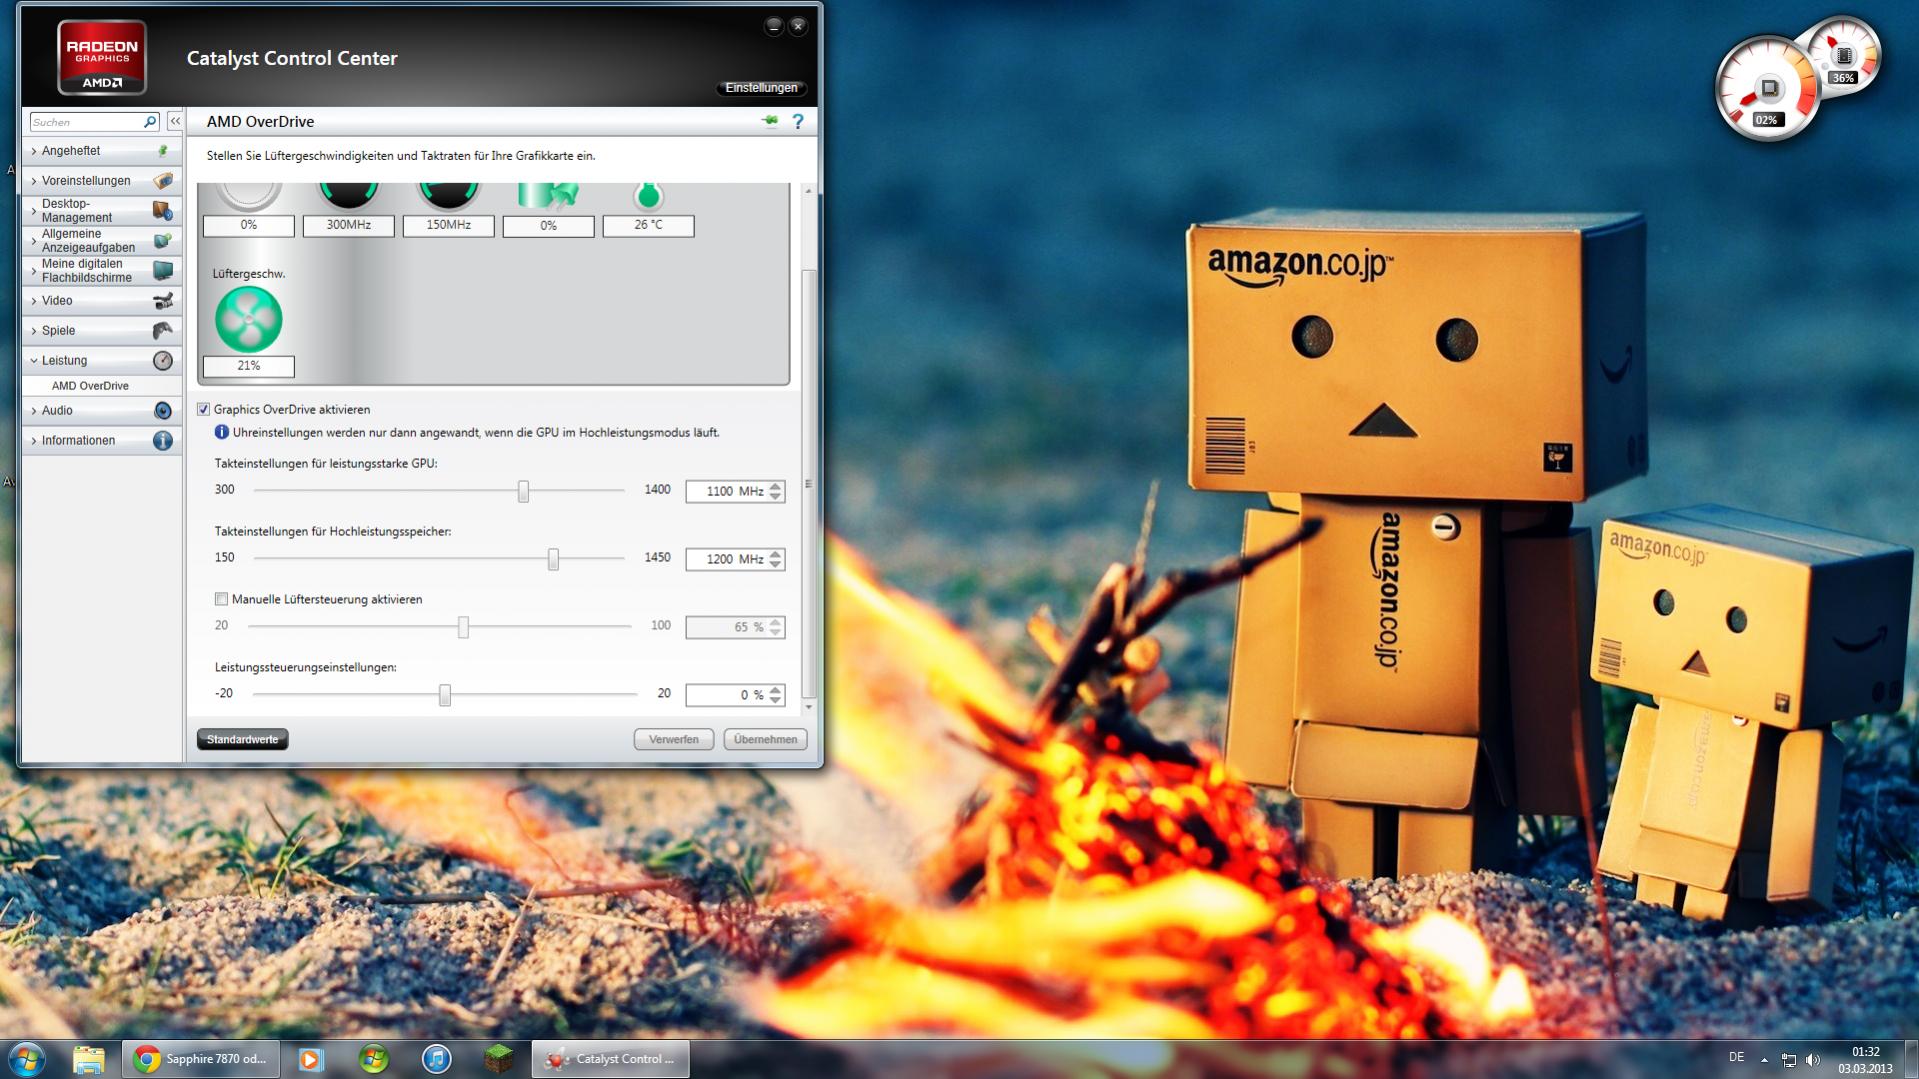This screenshot has width=1919, height=1079.
Task: Show hidden tray icons with the arrow
Action: [x=1764, y=1059]
